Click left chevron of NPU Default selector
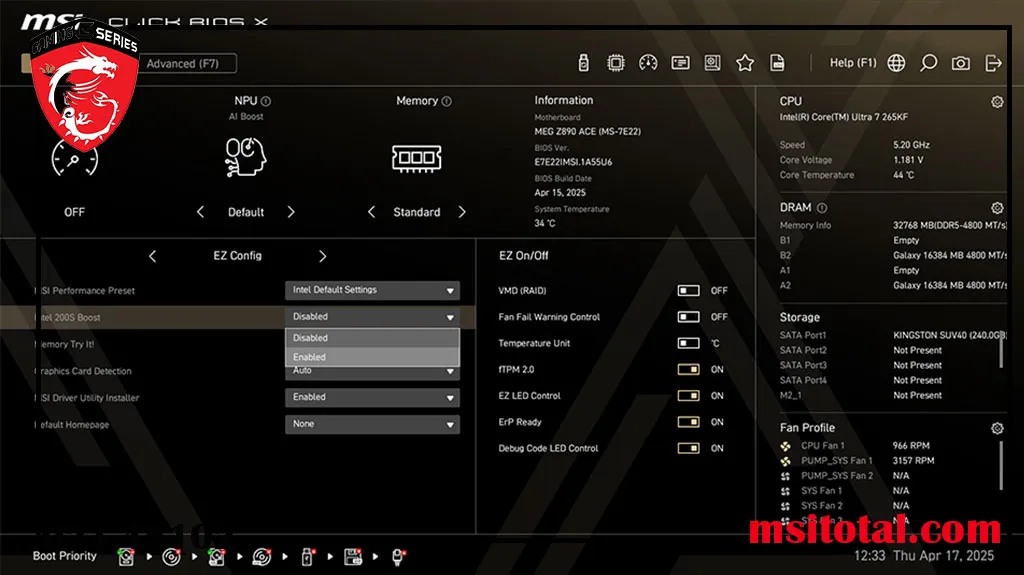Image resolution: width=1024 pixels, height=575 pixels. [x=200, y=212]
